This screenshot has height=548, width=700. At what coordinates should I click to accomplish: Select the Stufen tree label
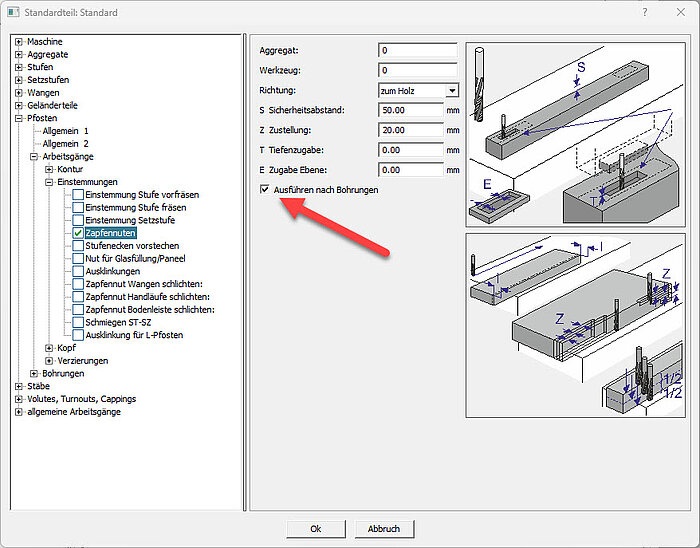click(x=40, y=67)
